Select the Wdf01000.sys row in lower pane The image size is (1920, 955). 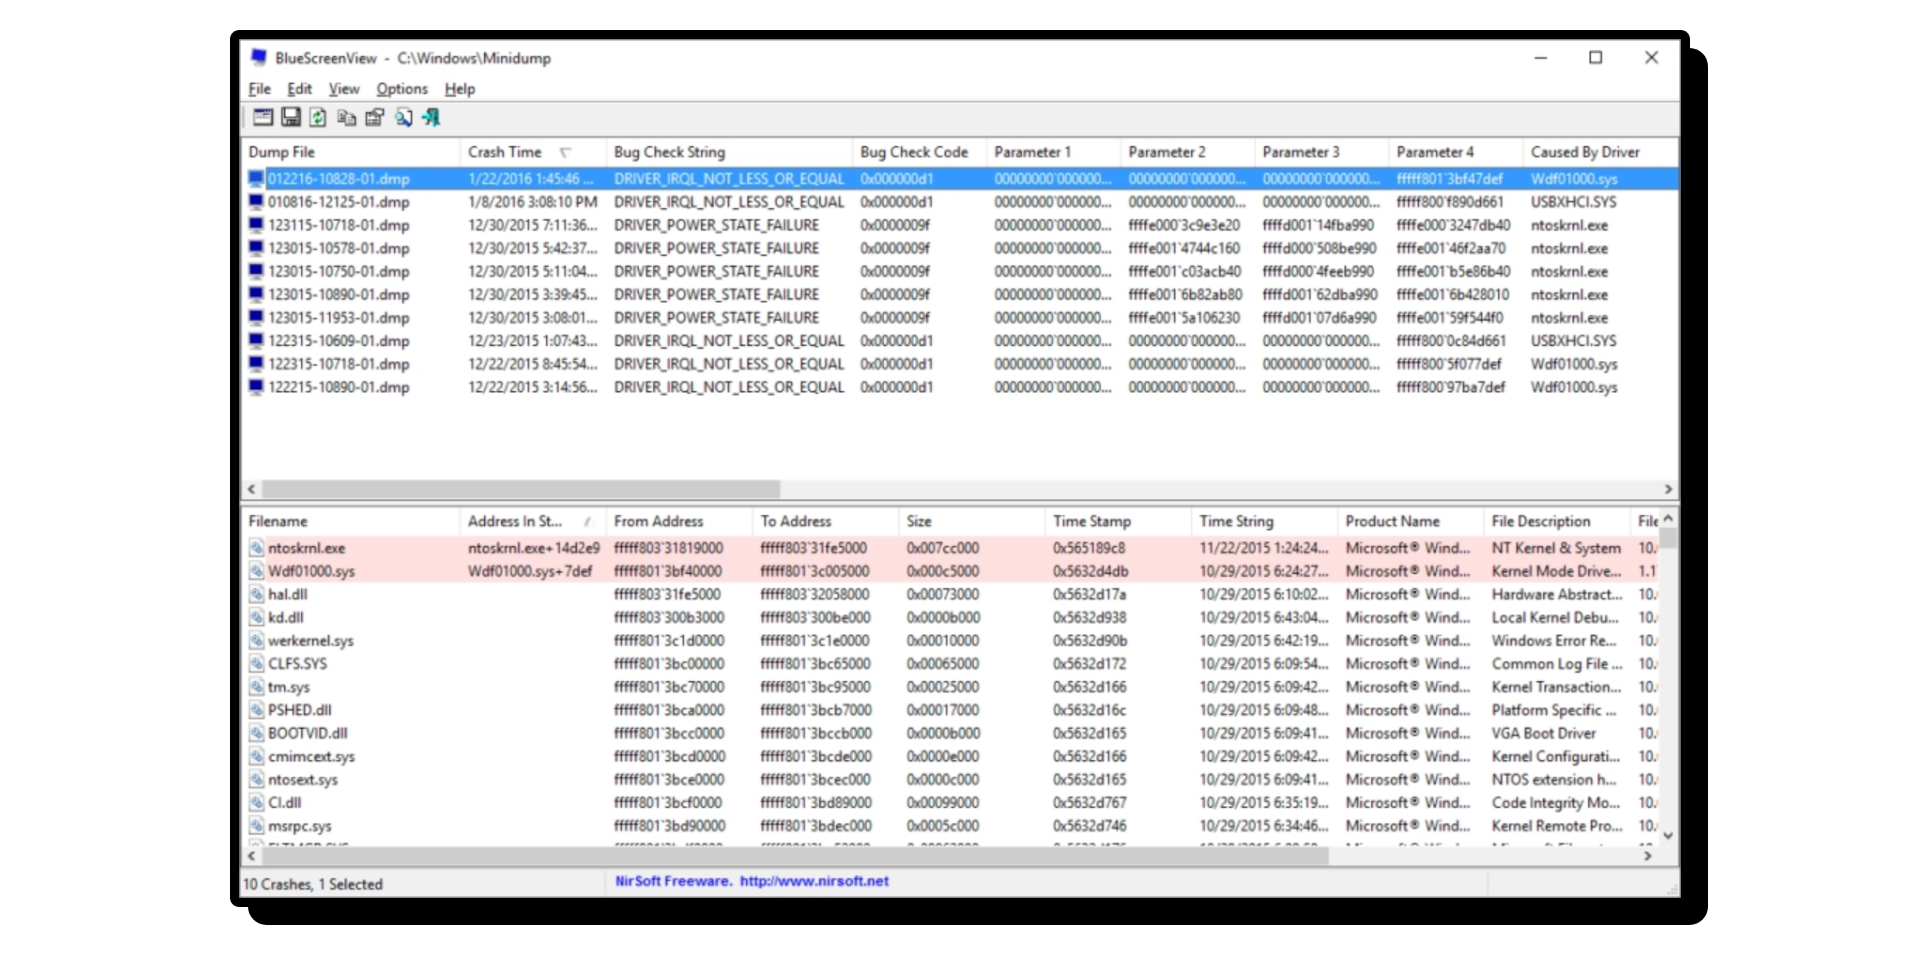point(311,572)
